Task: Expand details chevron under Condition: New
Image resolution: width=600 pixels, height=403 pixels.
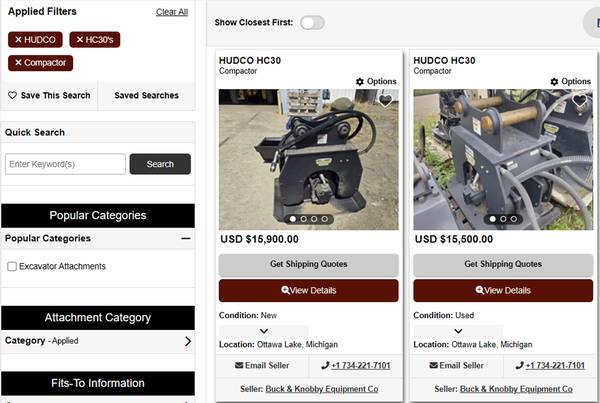Action: coord(264,331)
